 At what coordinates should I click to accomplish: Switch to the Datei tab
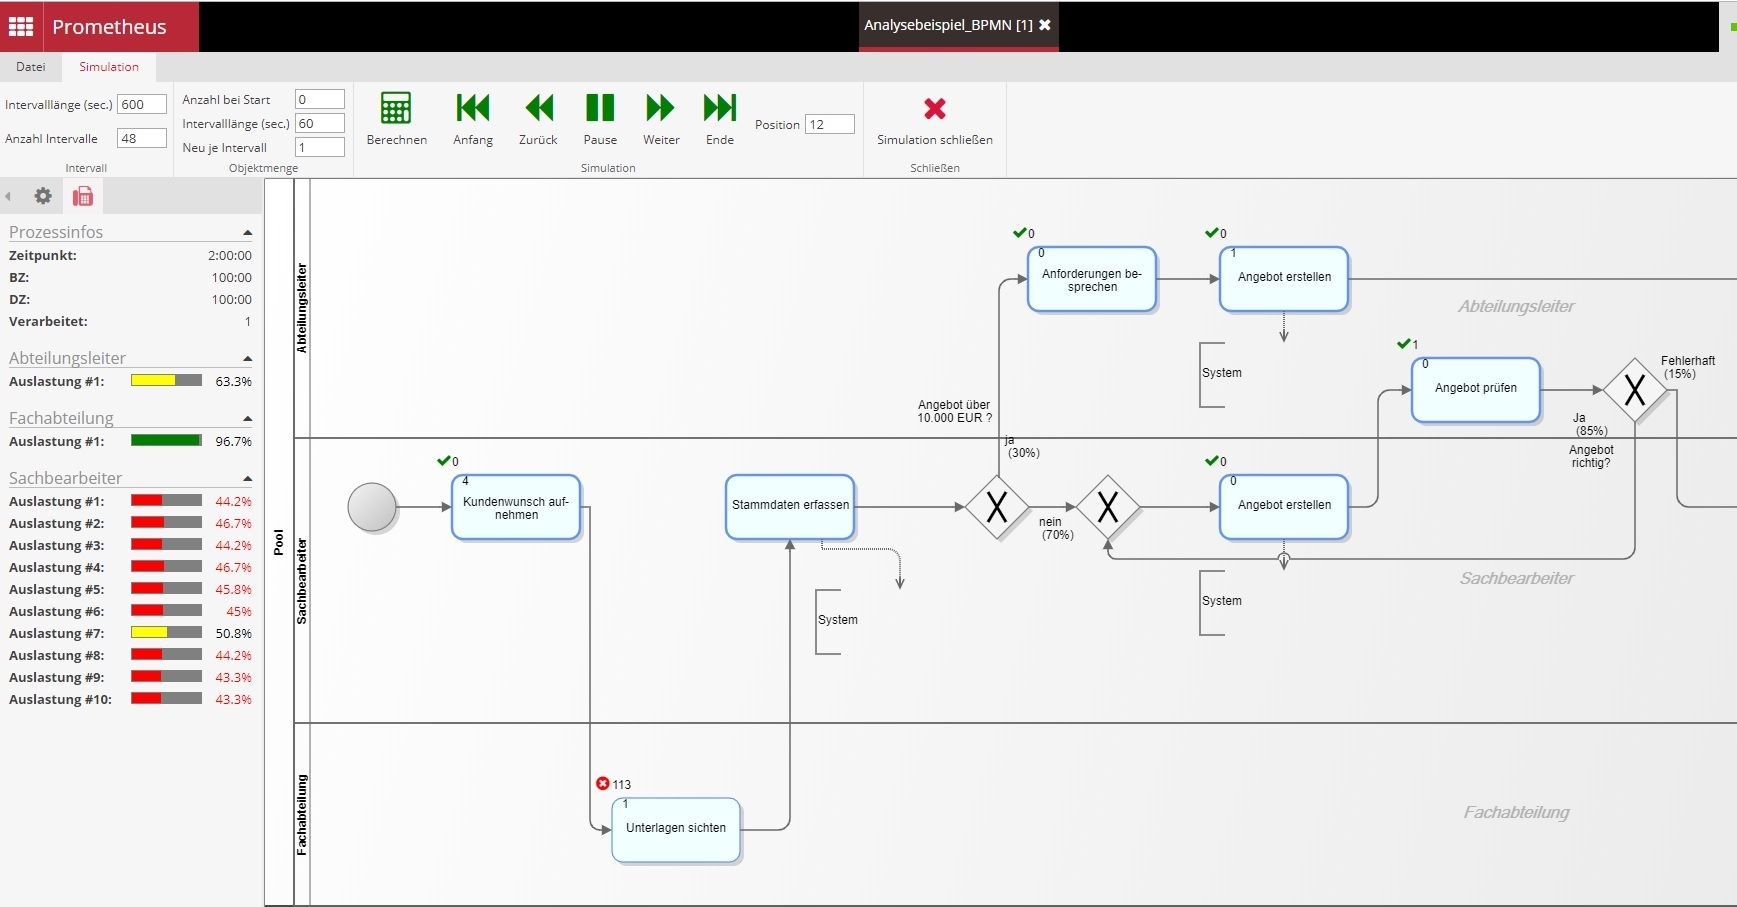click(x=31, y=66)
